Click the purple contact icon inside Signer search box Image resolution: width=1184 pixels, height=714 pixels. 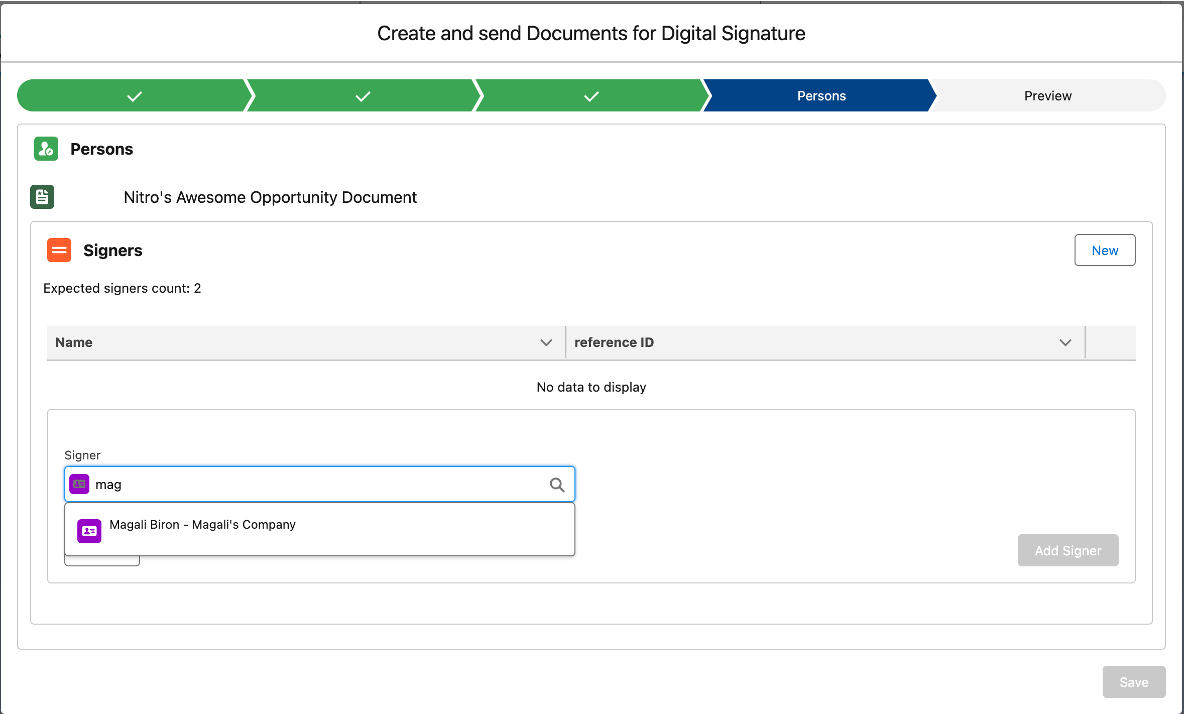pyautogui.click(x=80, y=485)
